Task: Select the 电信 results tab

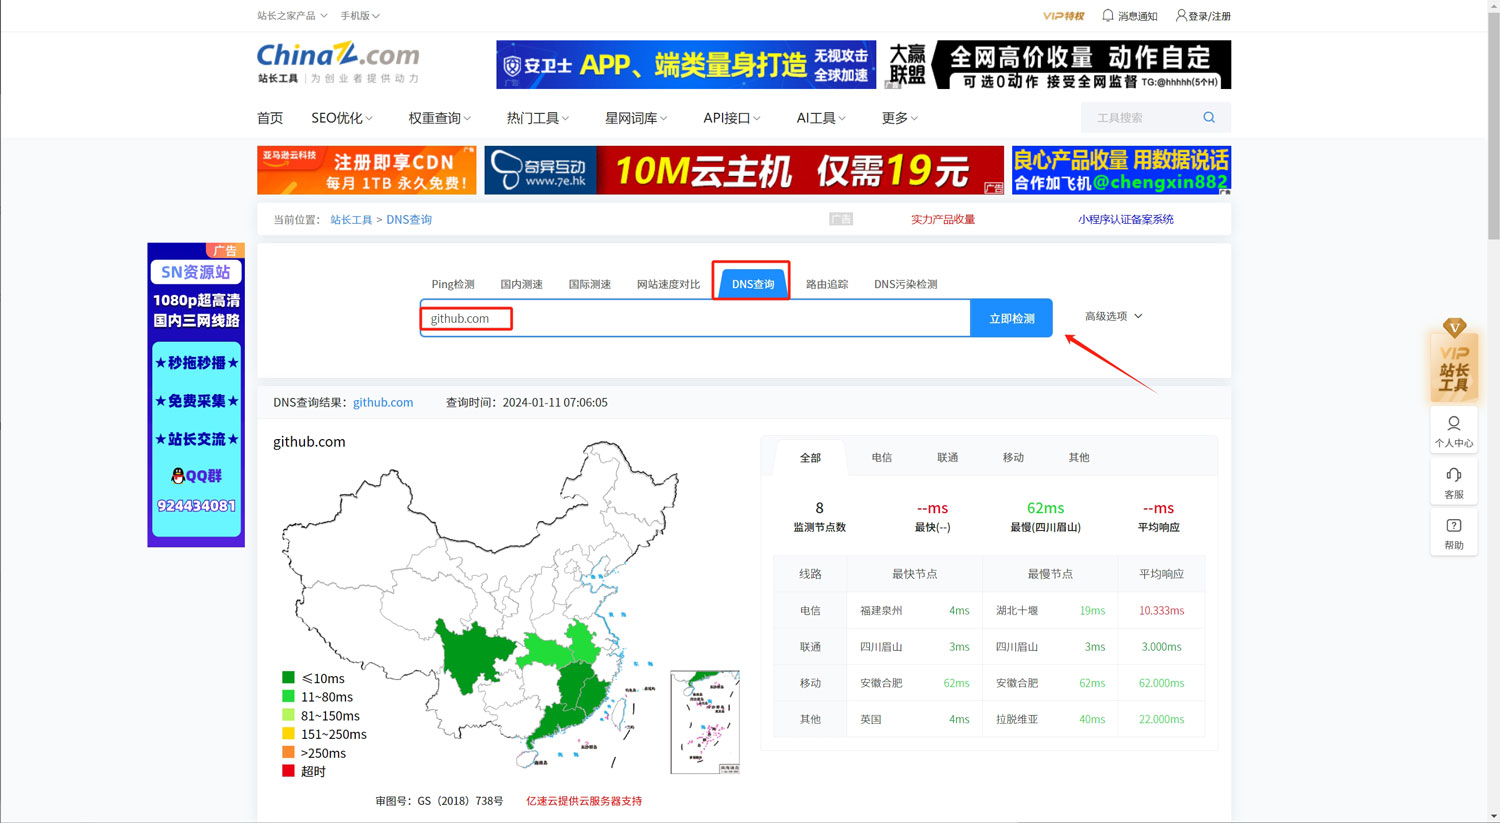Action: point(881,457)
